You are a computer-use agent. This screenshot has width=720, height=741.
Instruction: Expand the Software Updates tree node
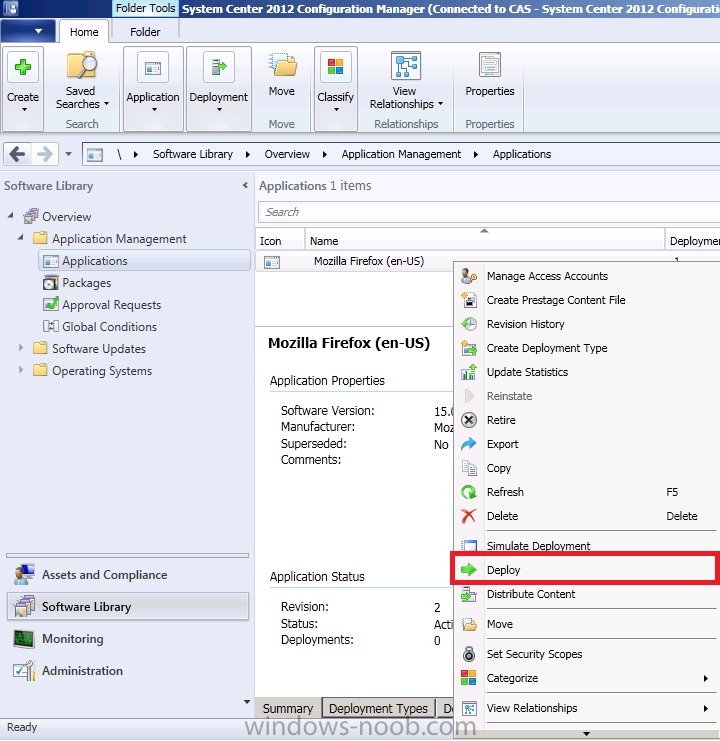click(x=20, y=348)
